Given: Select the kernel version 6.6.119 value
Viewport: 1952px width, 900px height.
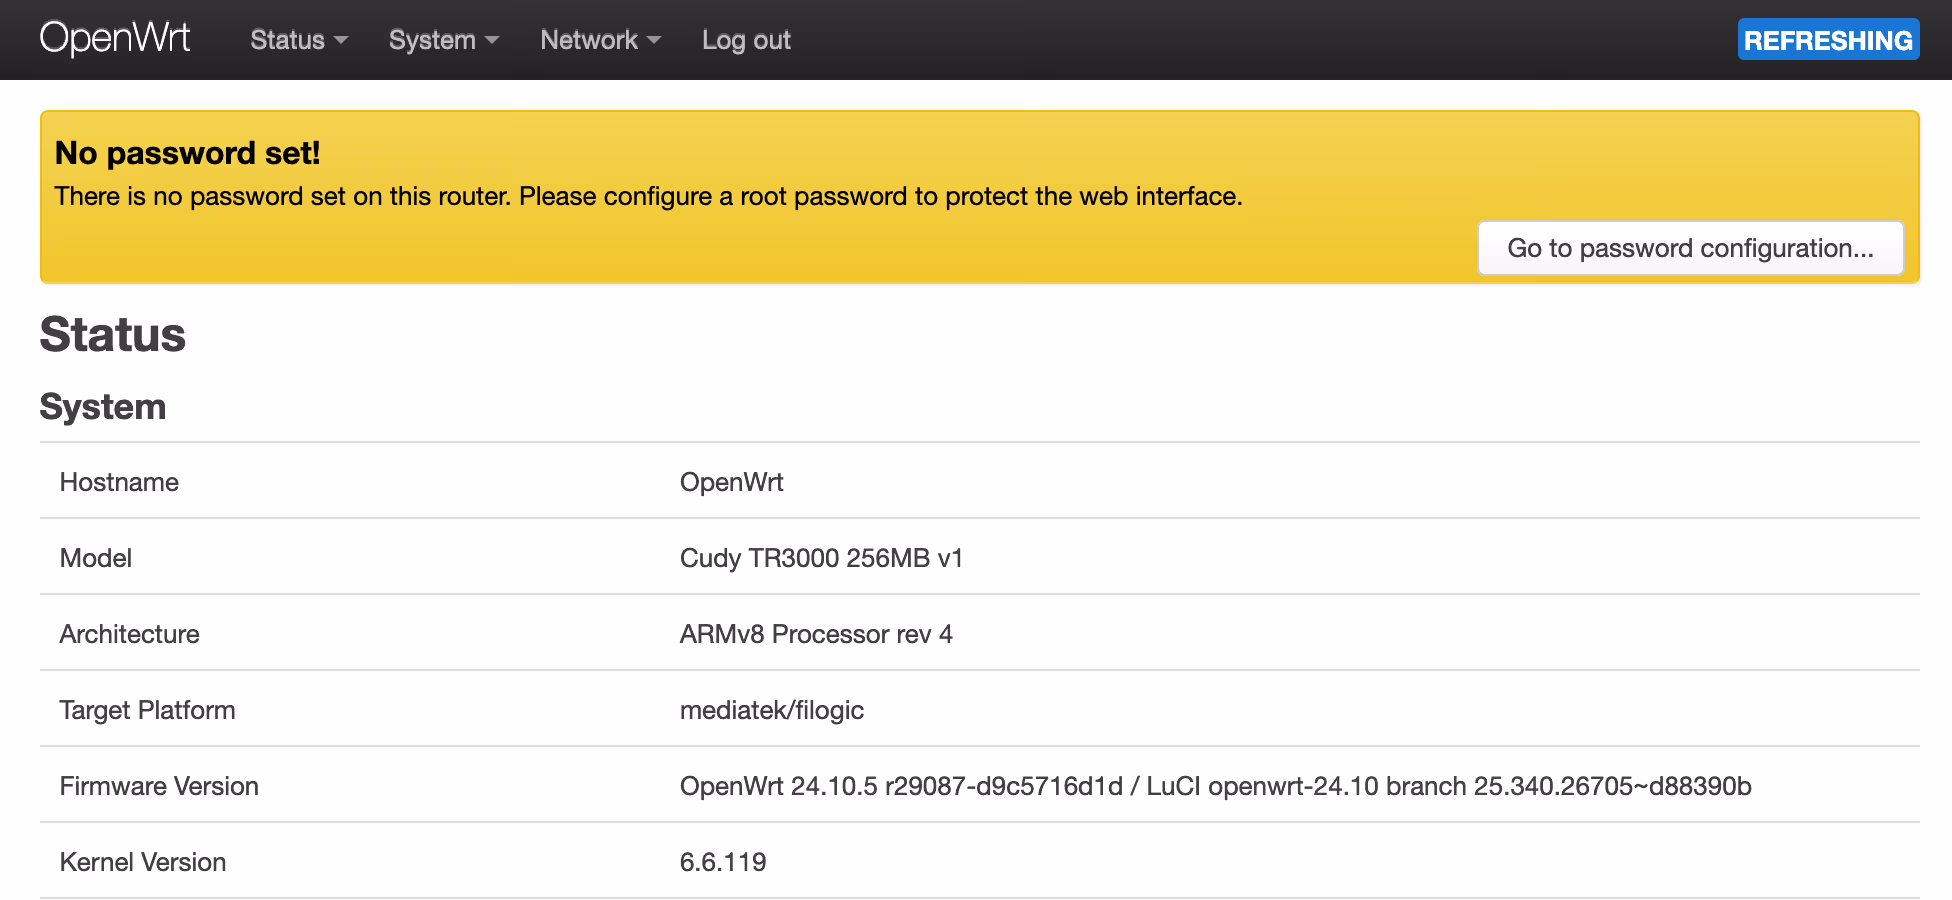Looking at the screenshot, I should [x=723, y=862].
